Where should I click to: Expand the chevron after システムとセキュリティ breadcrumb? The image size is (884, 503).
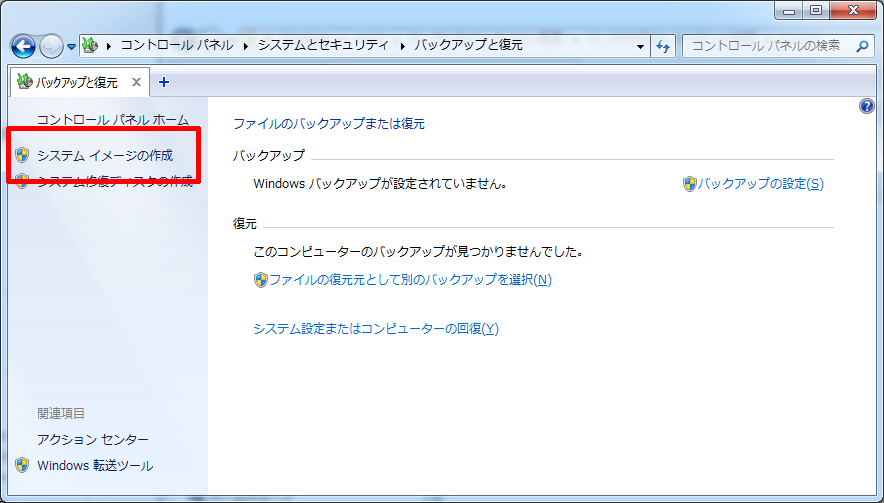coord(404,46)
